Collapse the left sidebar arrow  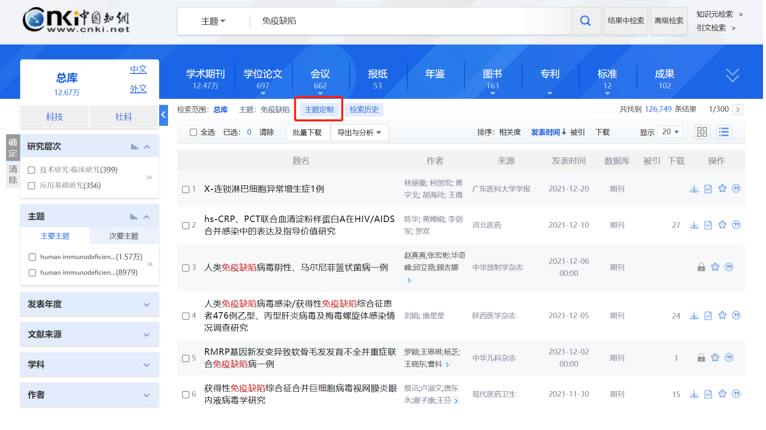pos(164,115)
